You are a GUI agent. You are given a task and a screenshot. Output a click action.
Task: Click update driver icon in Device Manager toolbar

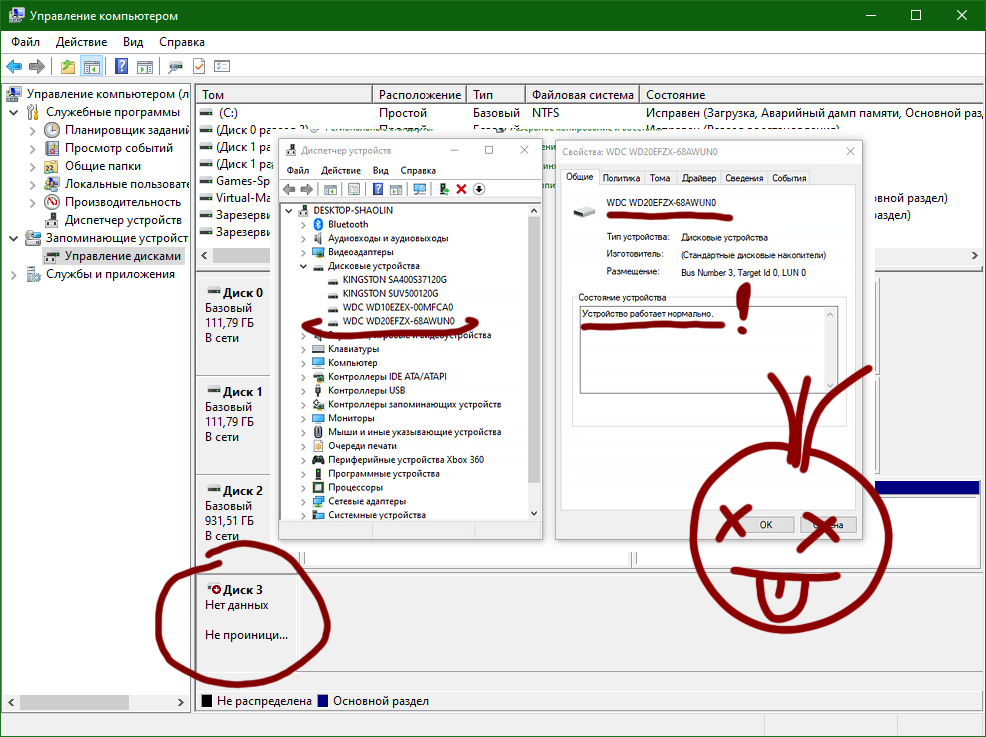[444, 189]
